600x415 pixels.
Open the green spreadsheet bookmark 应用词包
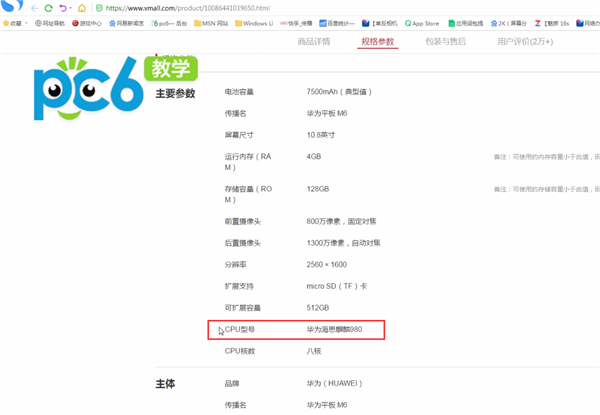466,23
